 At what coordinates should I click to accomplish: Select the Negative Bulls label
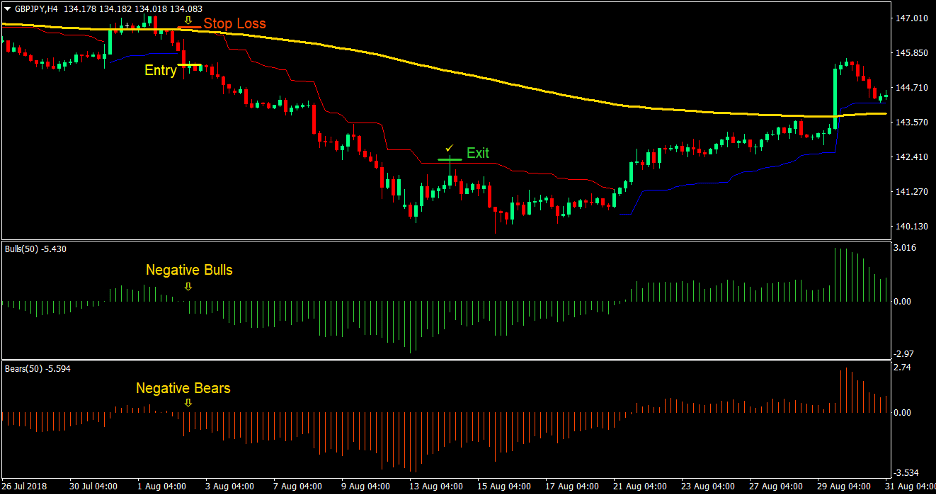click(189, 270)
